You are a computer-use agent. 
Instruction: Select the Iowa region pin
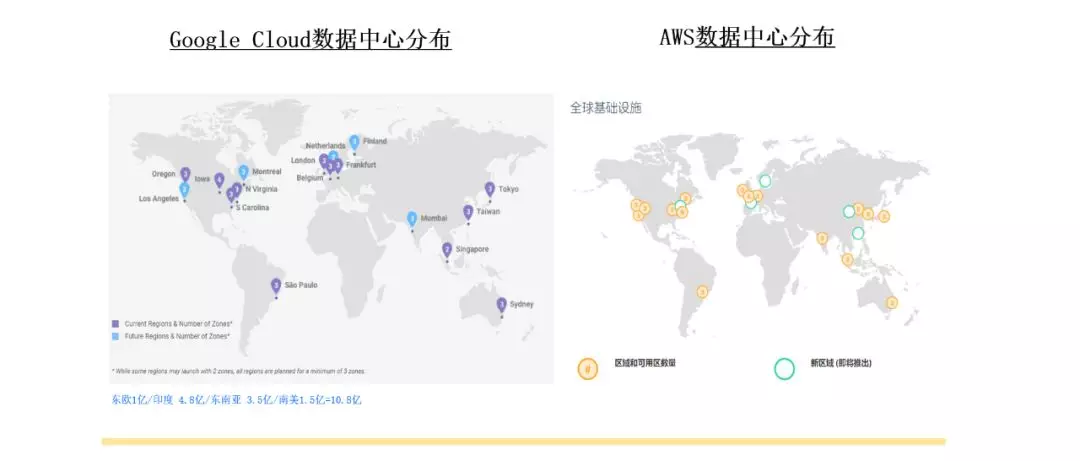(x=219, y=180)
